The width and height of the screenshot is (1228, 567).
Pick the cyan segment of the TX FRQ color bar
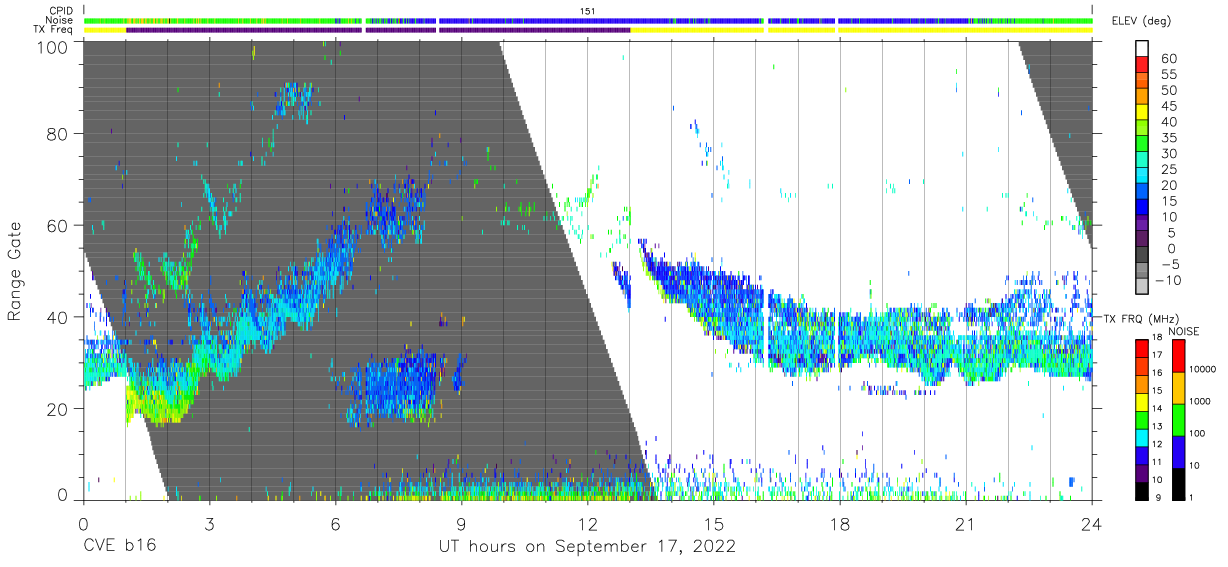coord(1141,439)
